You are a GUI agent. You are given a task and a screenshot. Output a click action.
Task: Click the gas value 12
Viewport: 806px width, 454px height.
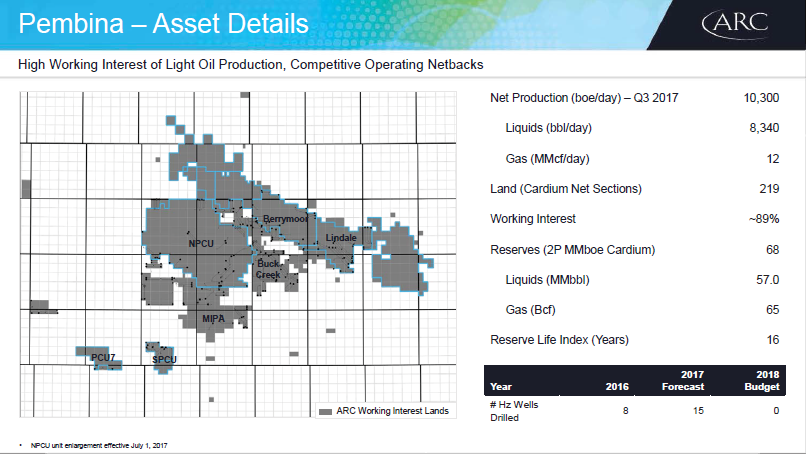(773, 159)
